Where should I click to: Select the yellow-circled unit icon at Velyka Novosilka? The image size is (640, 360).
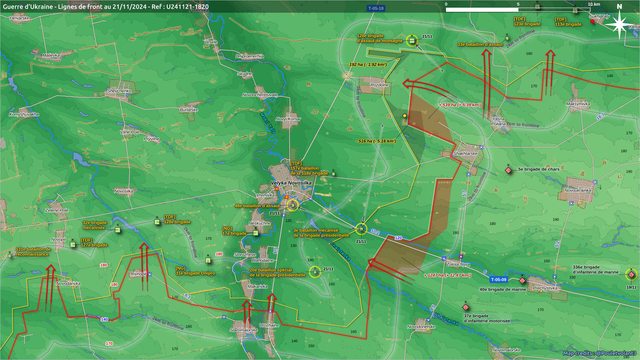pyautogui.click(x=292, y=205)
